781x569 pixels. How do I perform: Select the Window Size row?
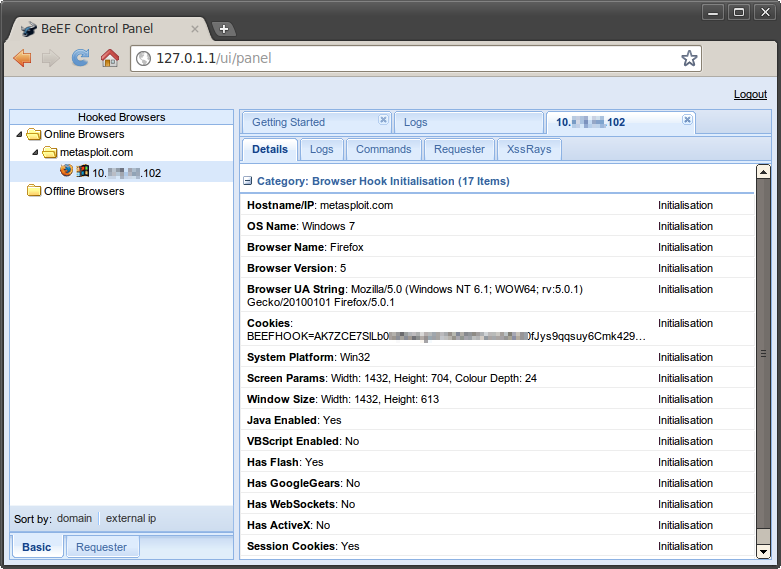click(497, 399)
